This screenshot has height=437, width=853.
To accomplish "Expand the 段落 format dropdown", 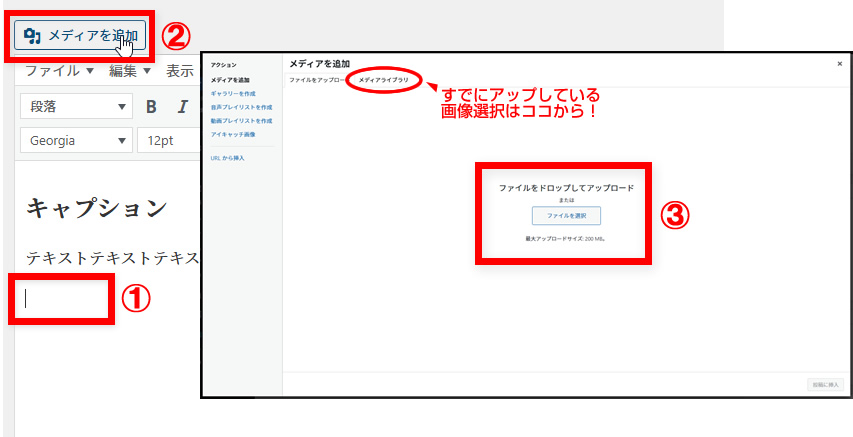I will [75, 106].
